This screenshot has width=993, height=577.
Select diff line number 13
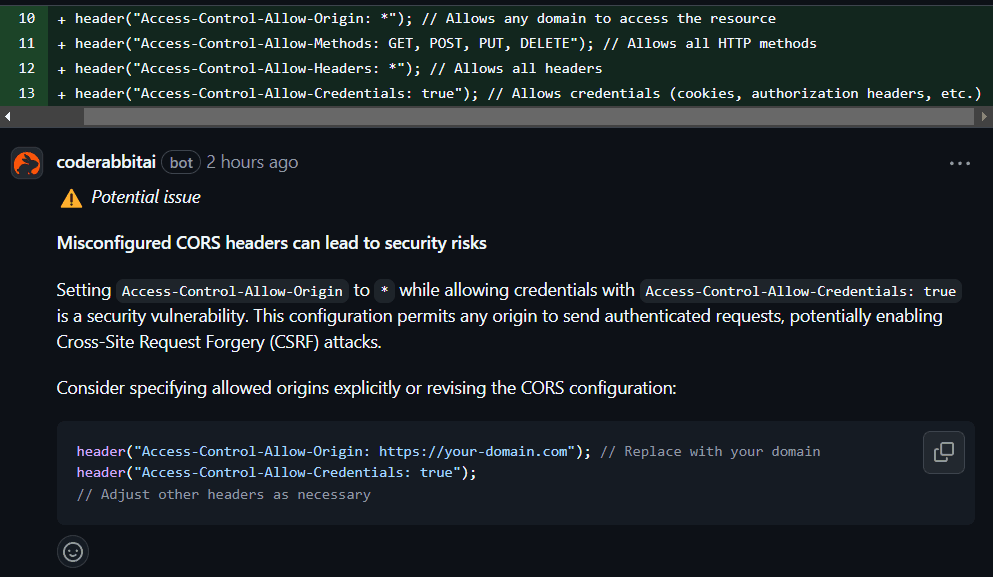(27, 94)
